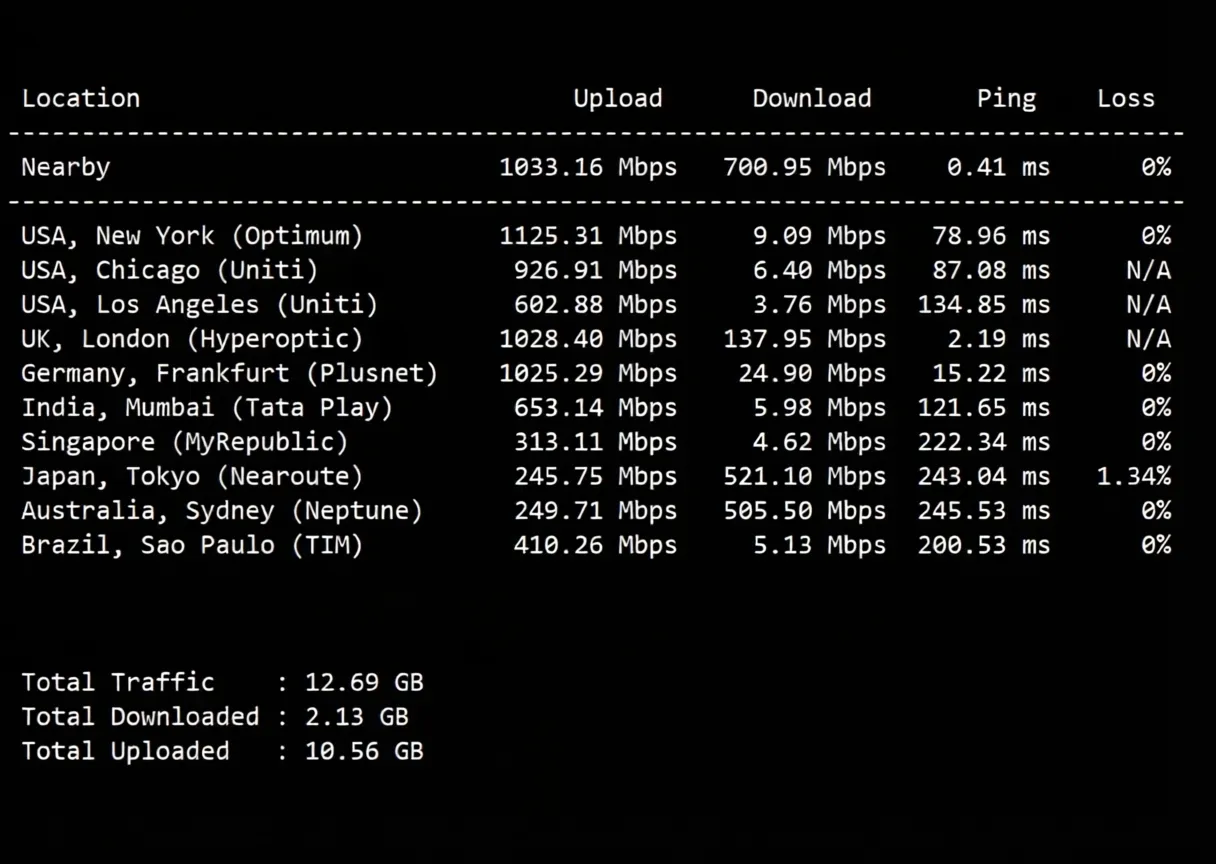The height and width of the screenshot is (864, 1216).
Task: Select USA, New York (Optimum) row
Action: click(x=596, y=236)
